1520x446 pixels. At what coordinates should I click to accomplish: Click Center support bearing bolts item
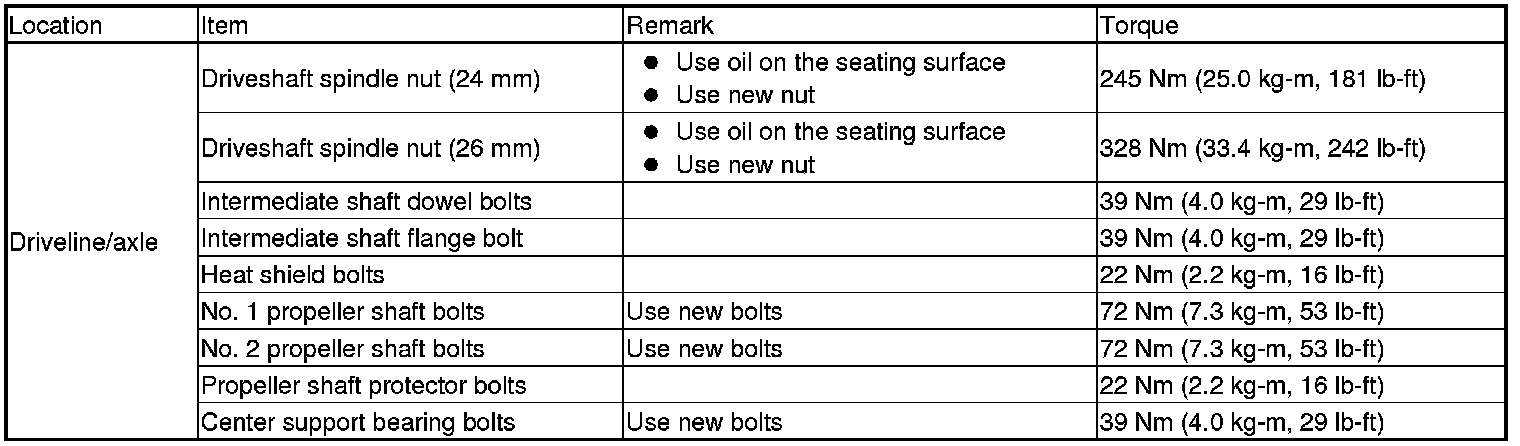(x=358, y=423)
